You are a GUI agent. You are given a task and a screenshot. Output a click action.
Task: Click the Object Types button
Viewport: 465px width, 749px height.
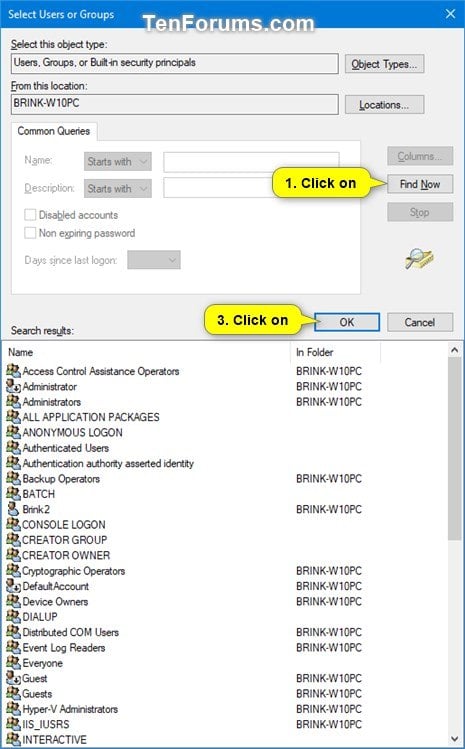[x=384, y=64]
